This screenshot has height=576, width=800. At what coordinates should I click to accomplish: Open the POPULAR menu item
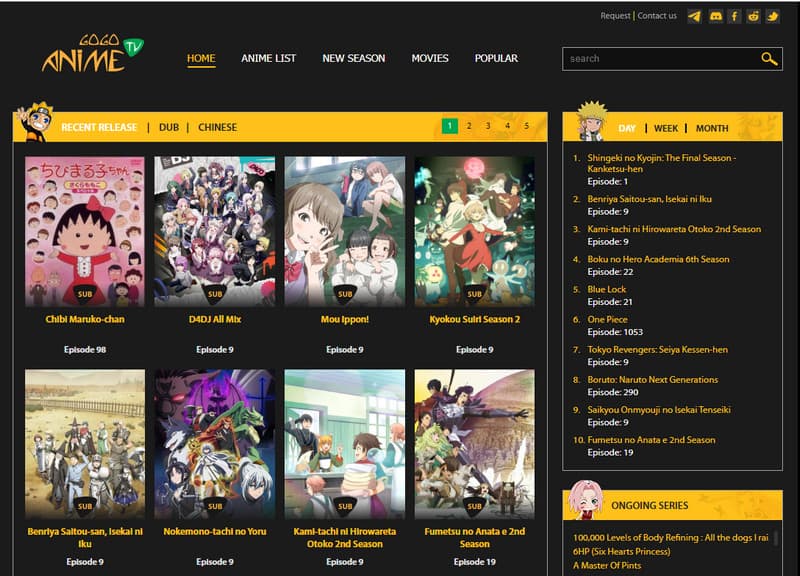point(496,59)
